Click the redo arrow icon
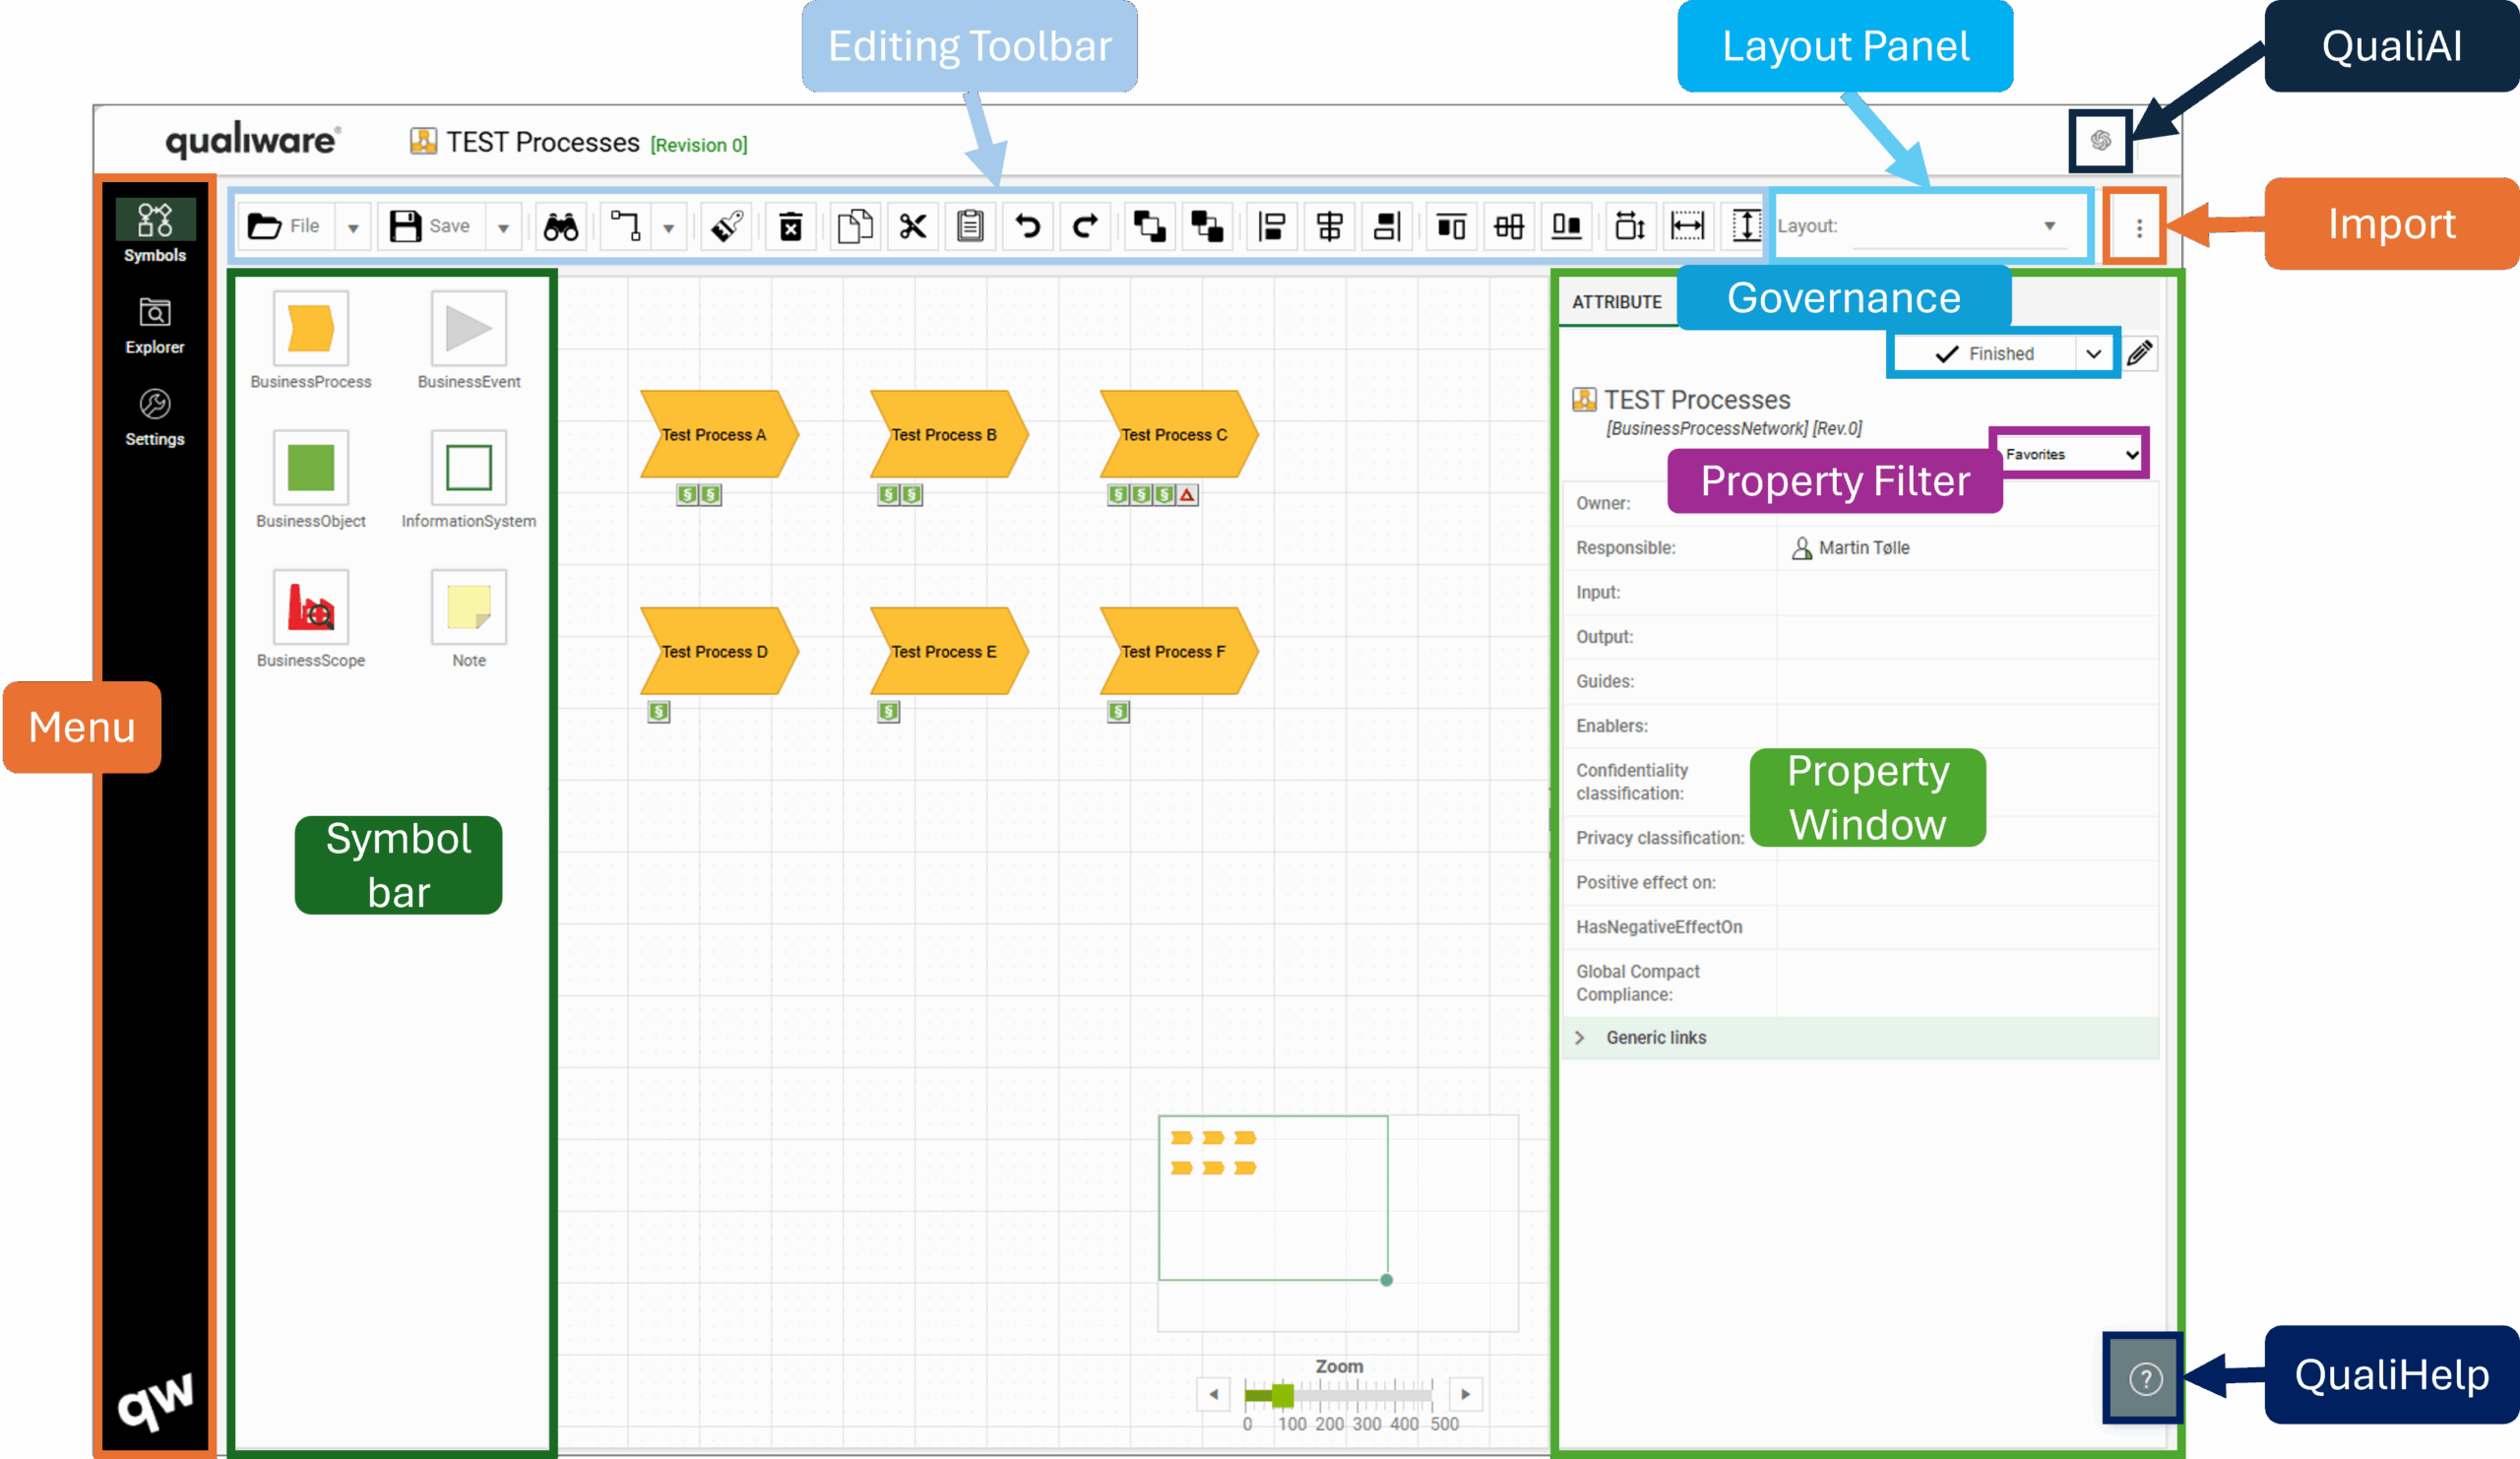 point(1085,227)
